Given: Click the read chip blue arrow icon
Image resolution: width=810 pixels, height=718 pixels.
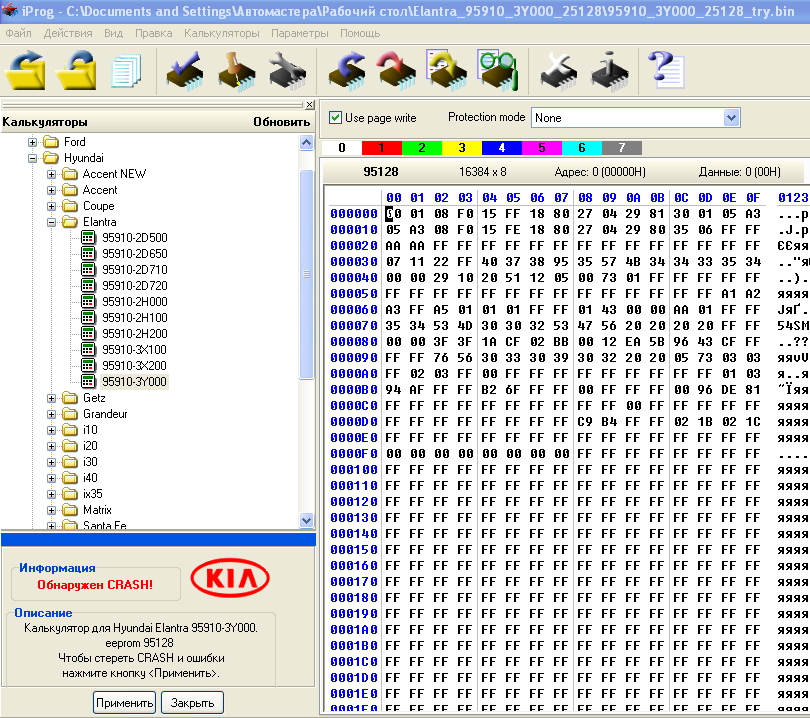Looking at the screenshot, I should pyautogui.click(x=347, y=71).
